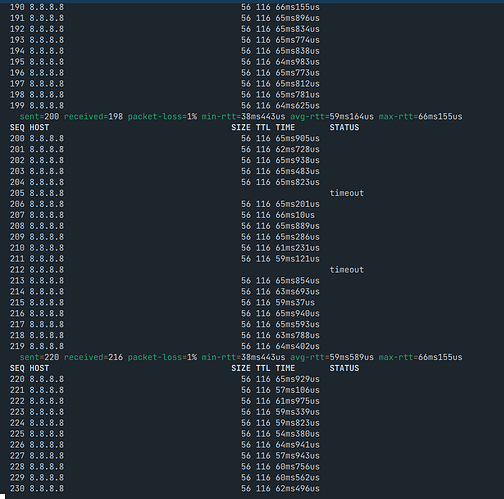Select time 61ms231us in seq 210 row

click(297, 248)
